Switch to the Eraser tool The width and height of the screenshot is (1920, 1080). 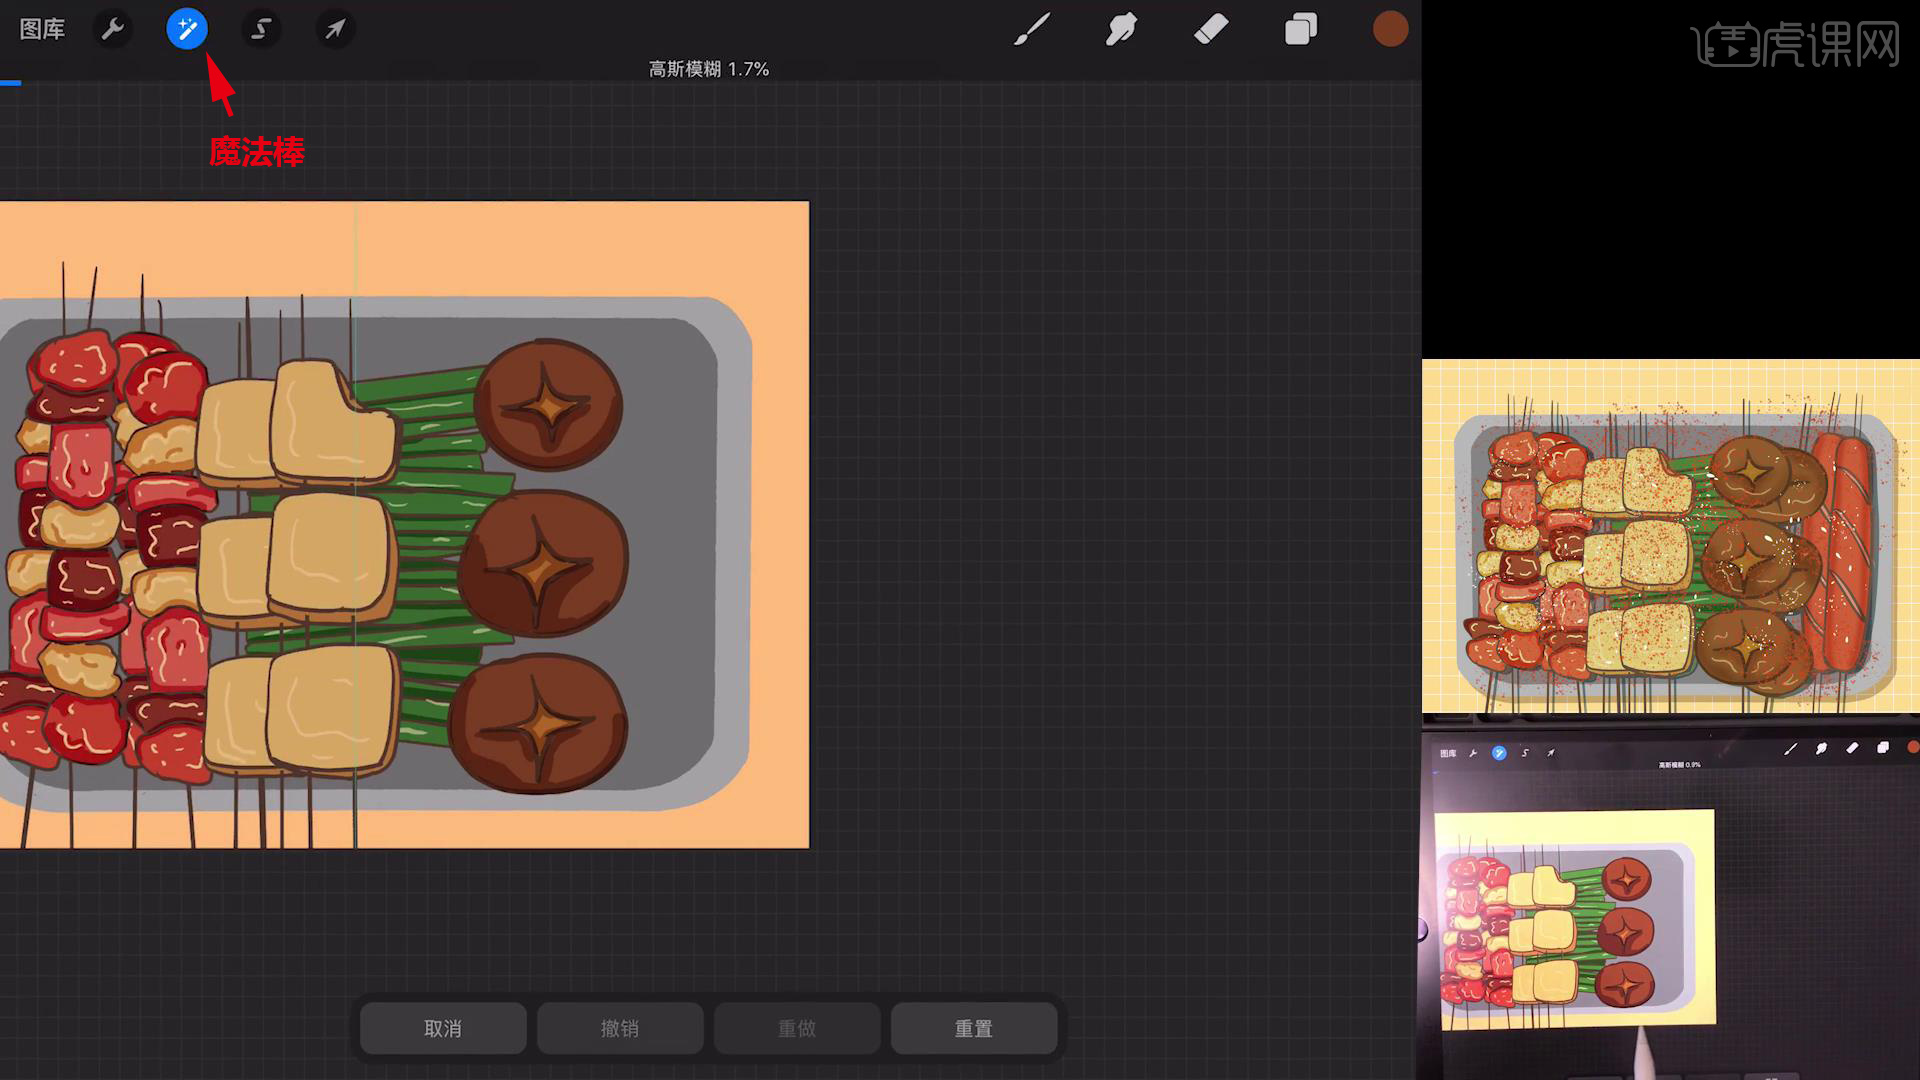point(1211,29)
